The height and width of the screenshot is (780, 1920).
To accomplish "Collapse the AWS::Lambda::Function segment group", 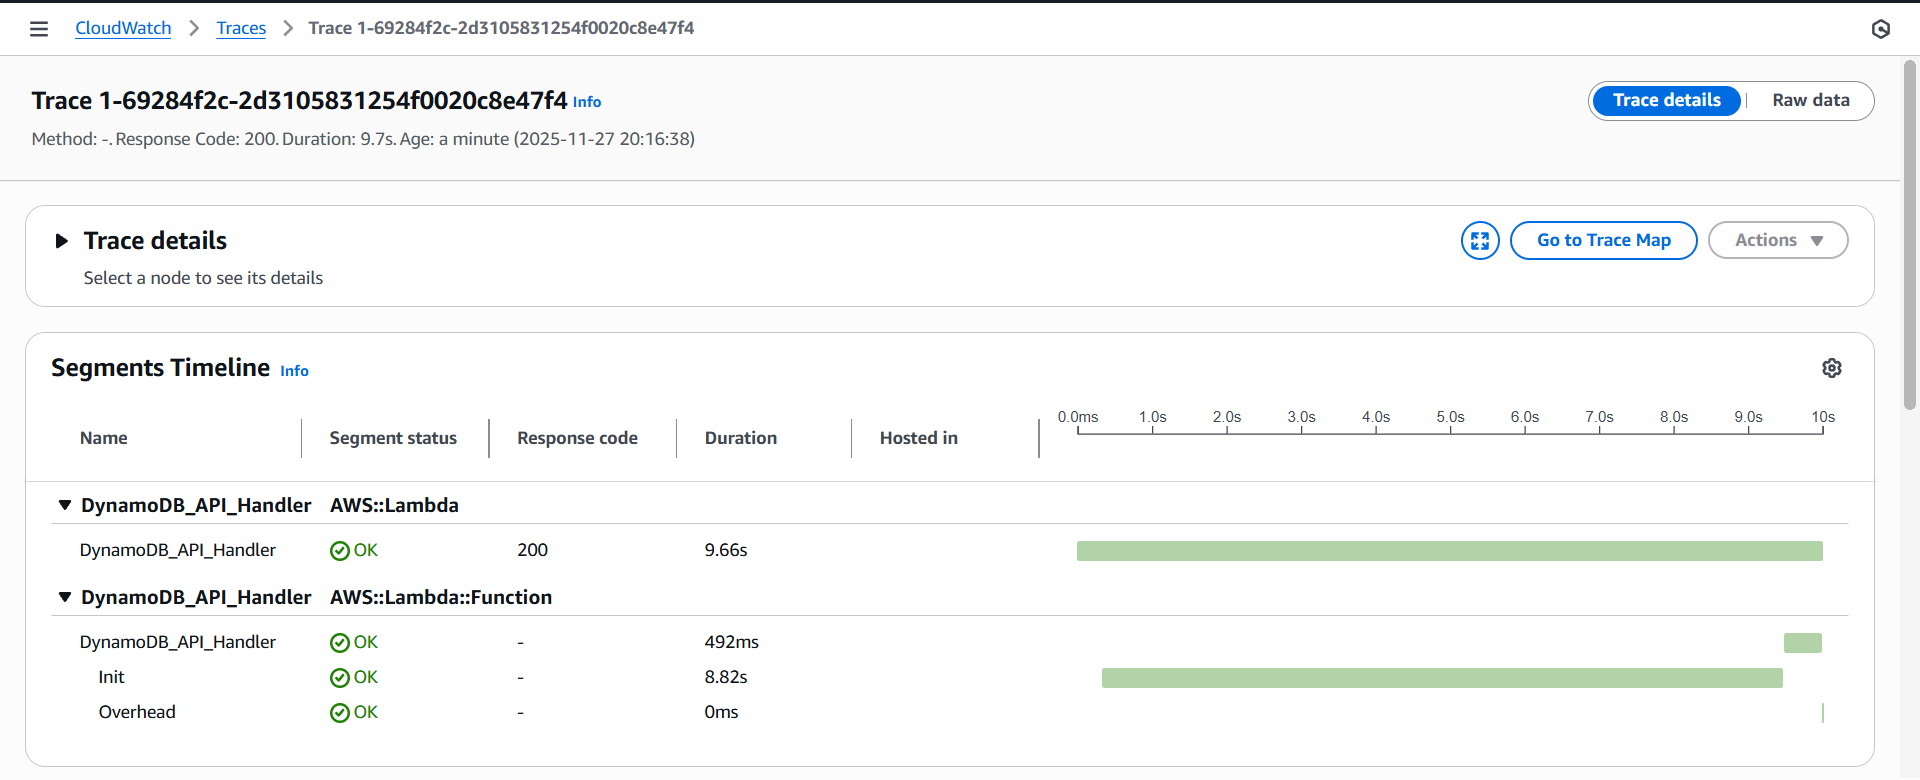I will click(65, 598).
